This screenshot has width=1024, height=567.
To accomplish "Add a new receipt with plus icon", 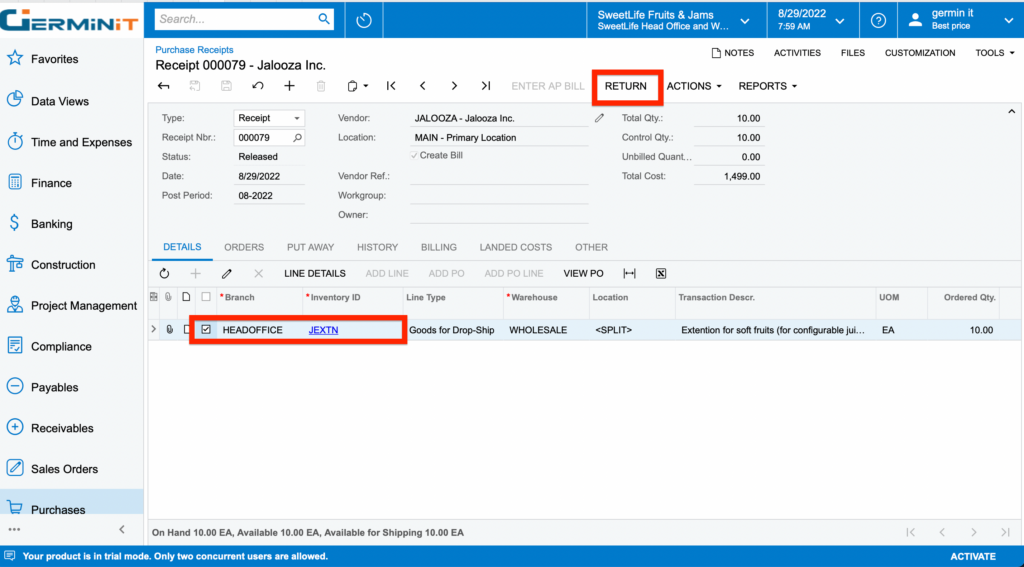I will click(x=289, y=86).
